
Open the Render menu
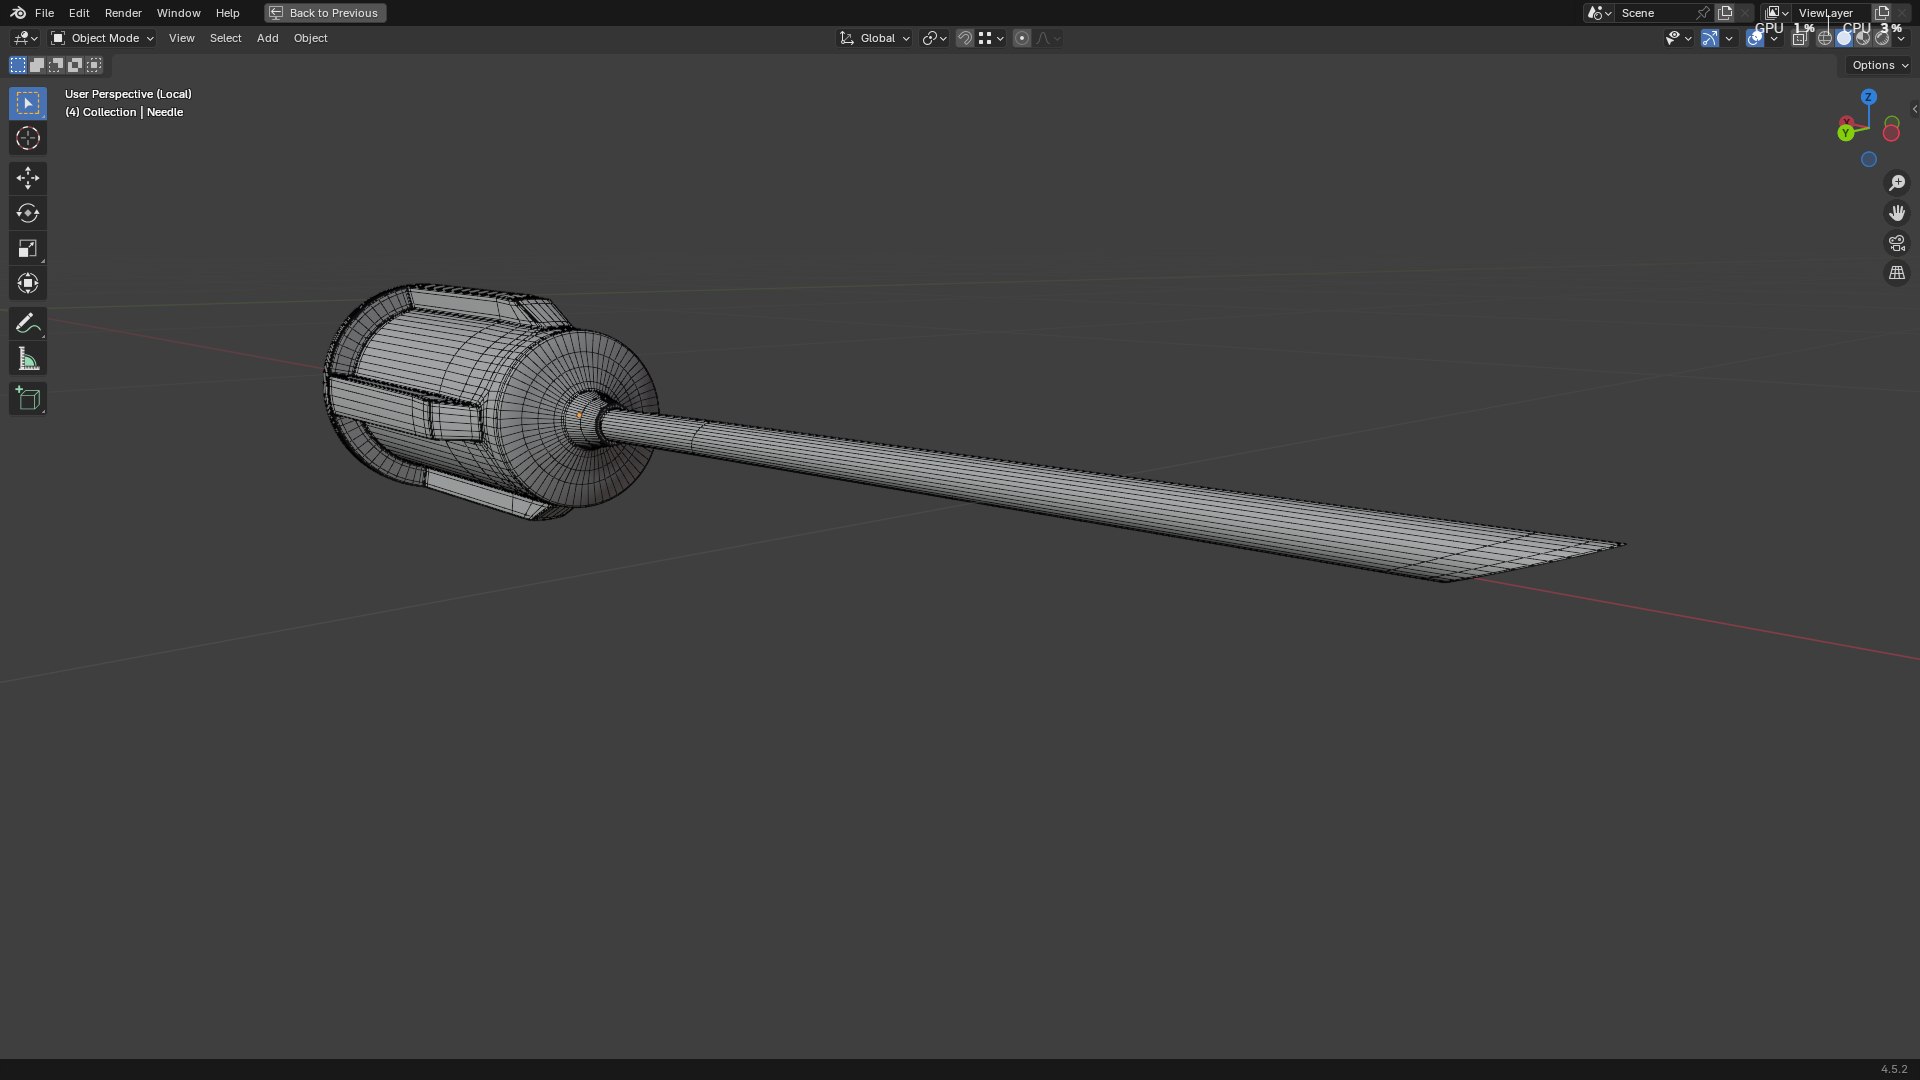pyautogui.click(x=123, y=13)
